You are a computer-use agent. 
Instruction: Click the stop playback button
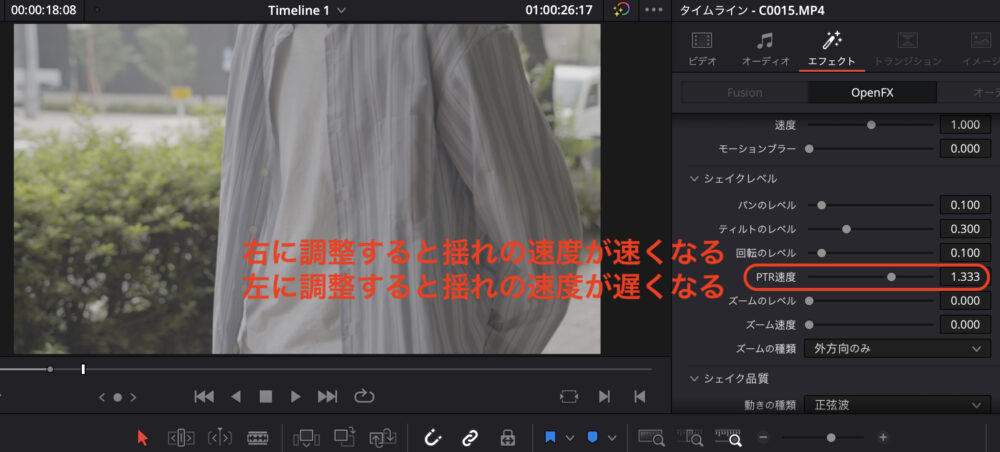coord(266,396)
